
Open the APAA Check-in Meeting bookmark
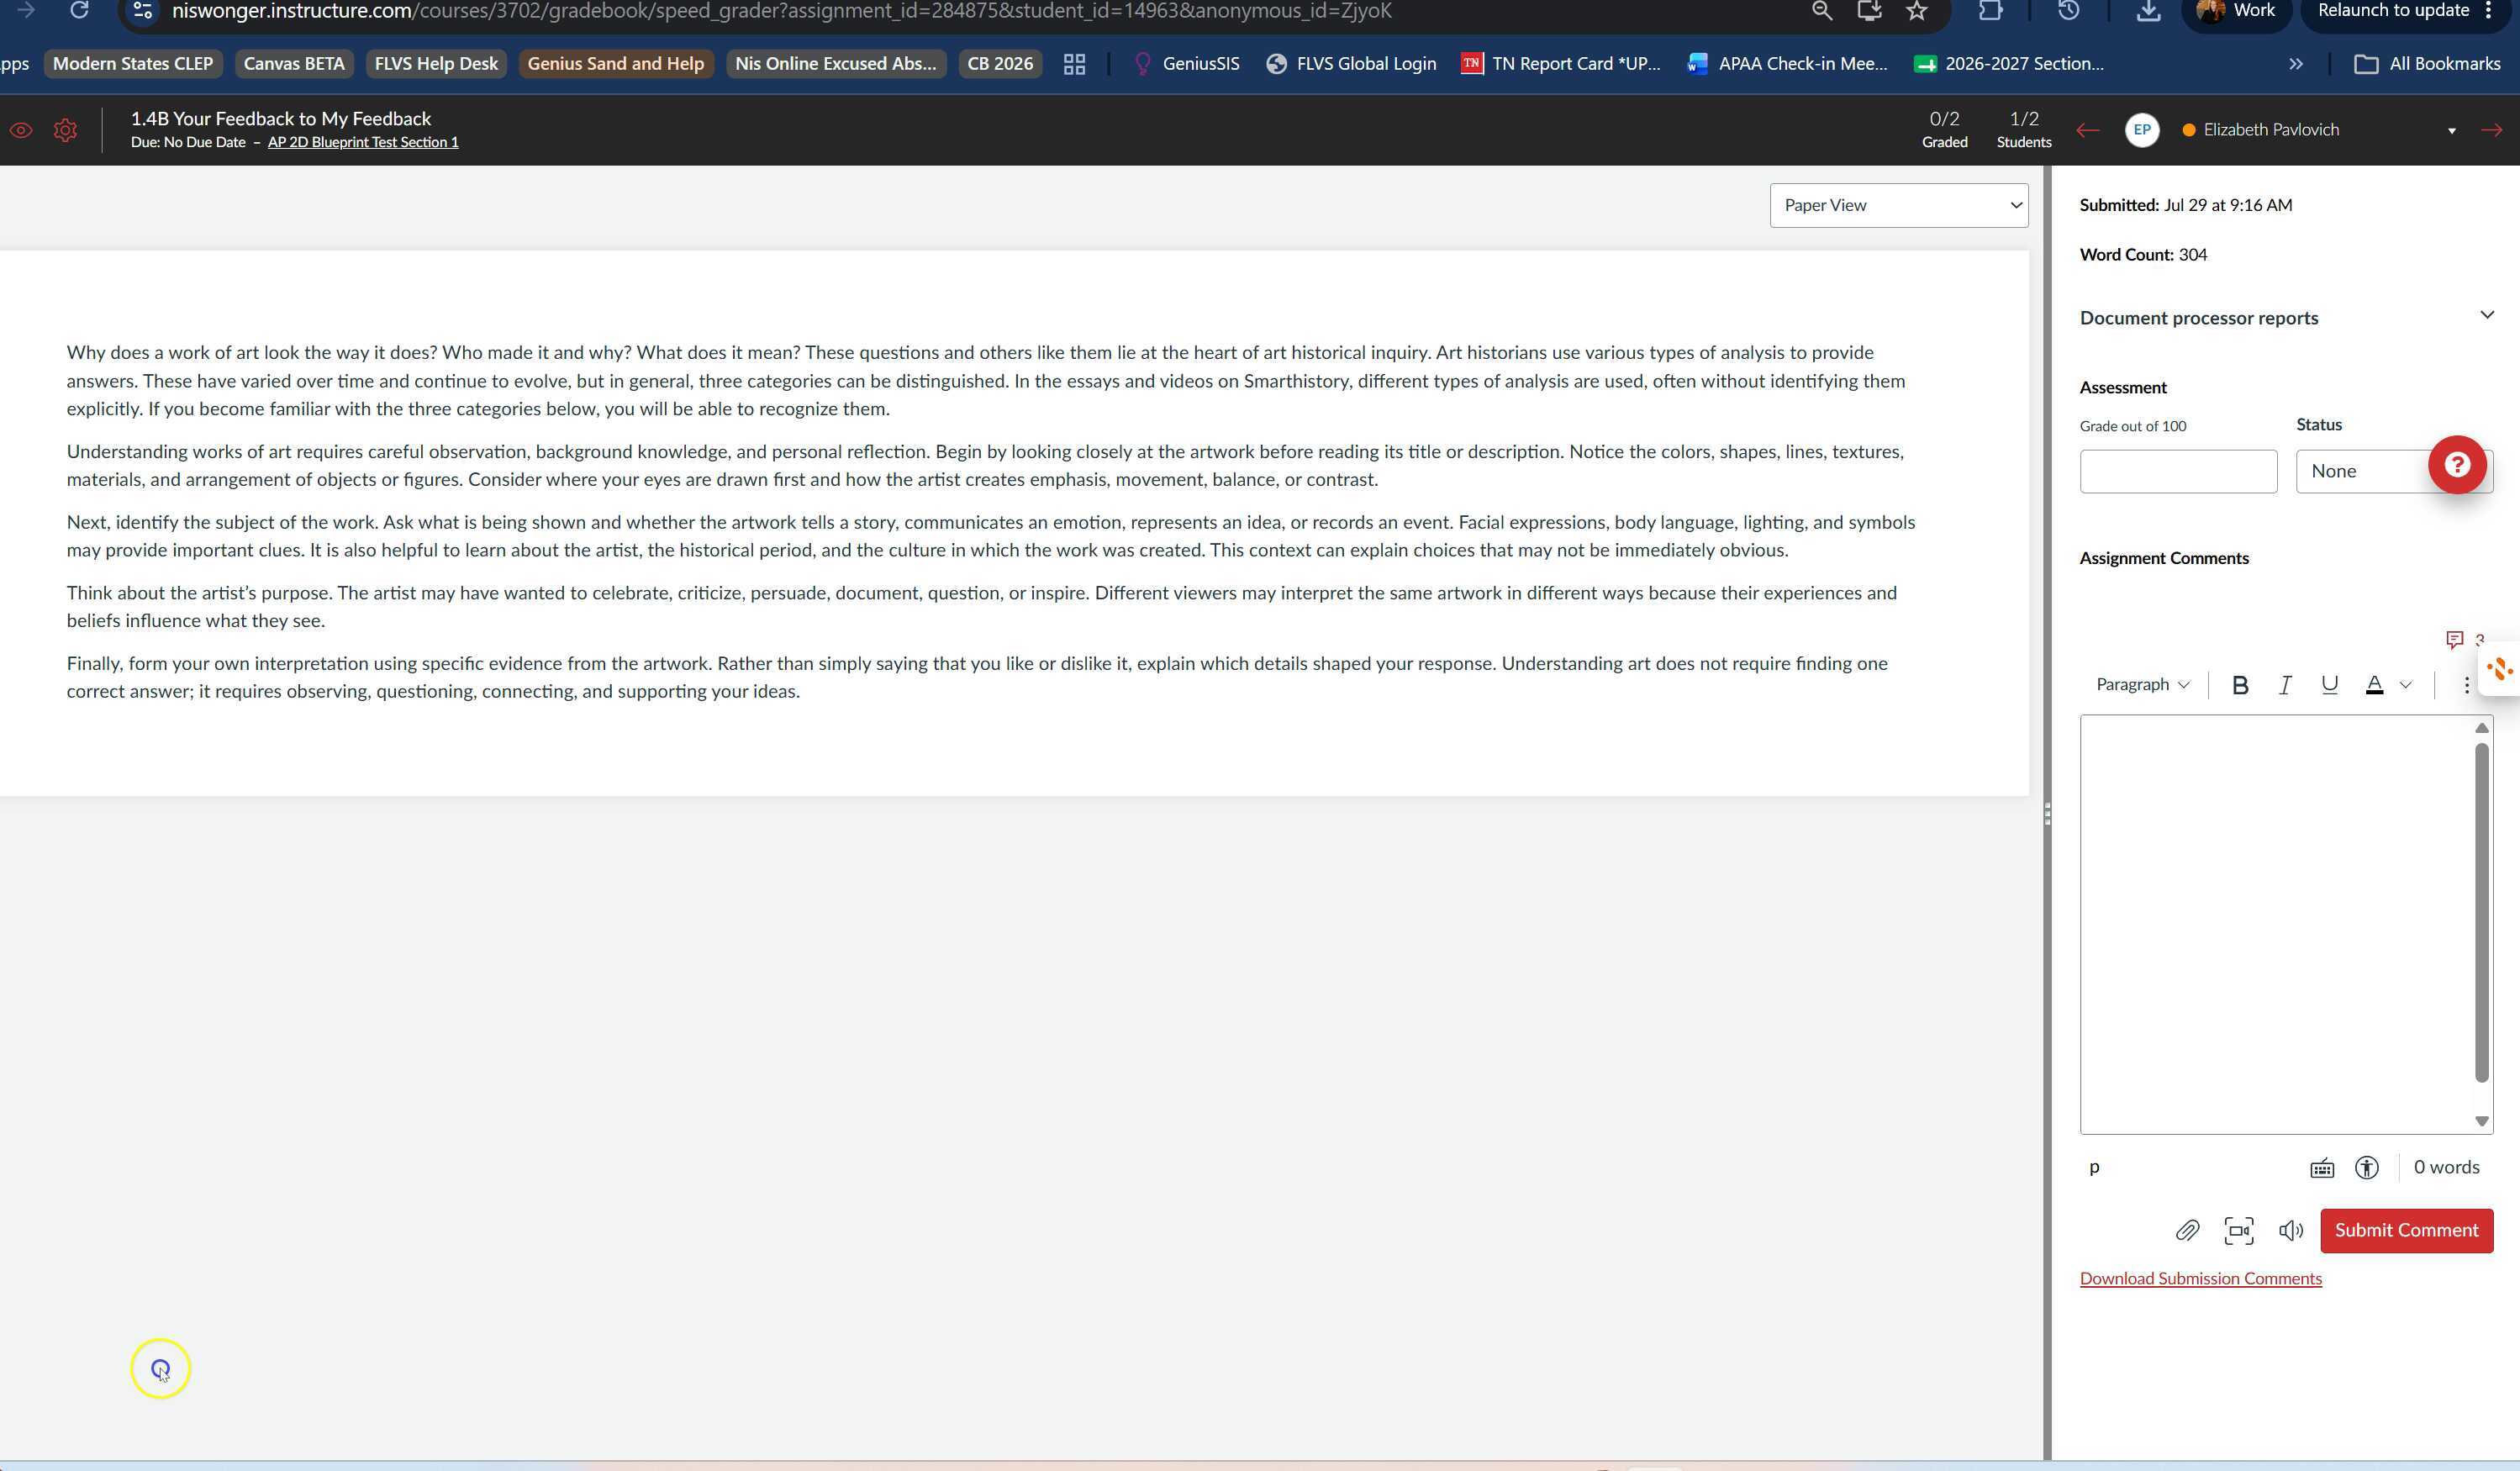[x=1788, y=64]
